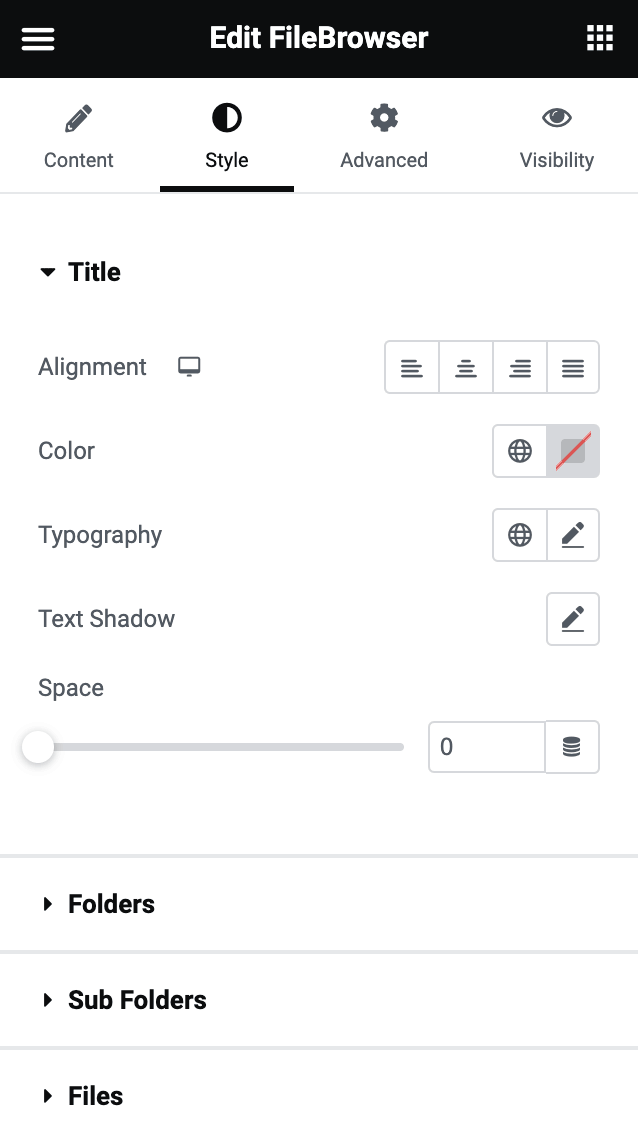Click the responsive desktop device icon

(189, 367)
